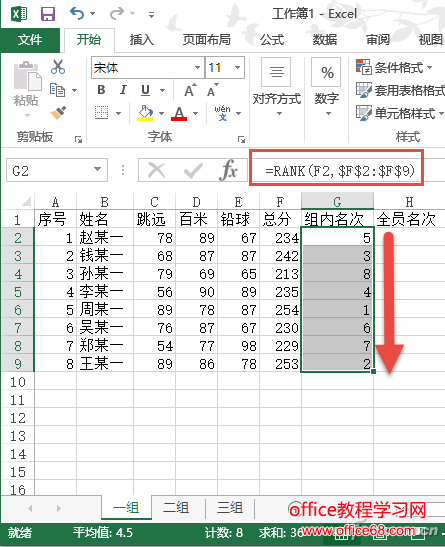
Task: Switch to the 开始 ribbon tab
Action: (89, 39)
